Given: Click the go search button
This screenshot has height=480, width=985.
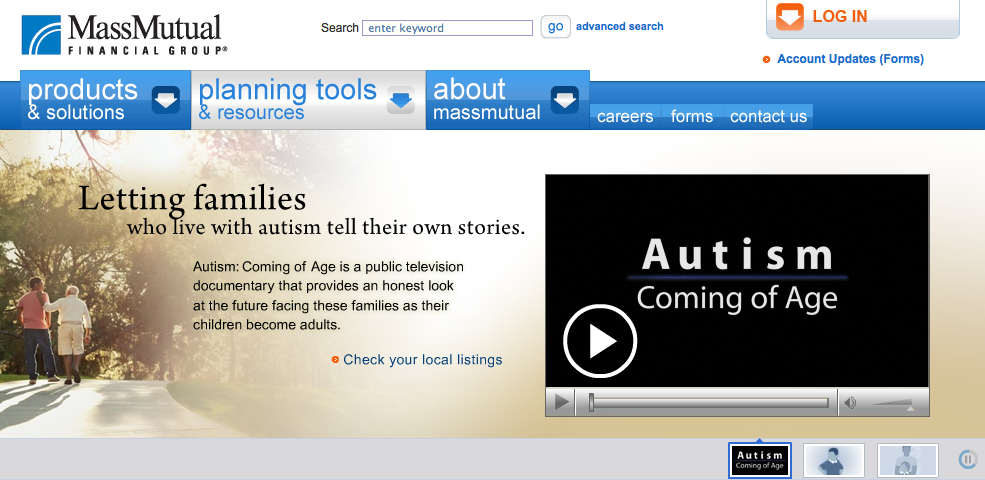Looking at the screenshot, I should click(x=555, y=27).
